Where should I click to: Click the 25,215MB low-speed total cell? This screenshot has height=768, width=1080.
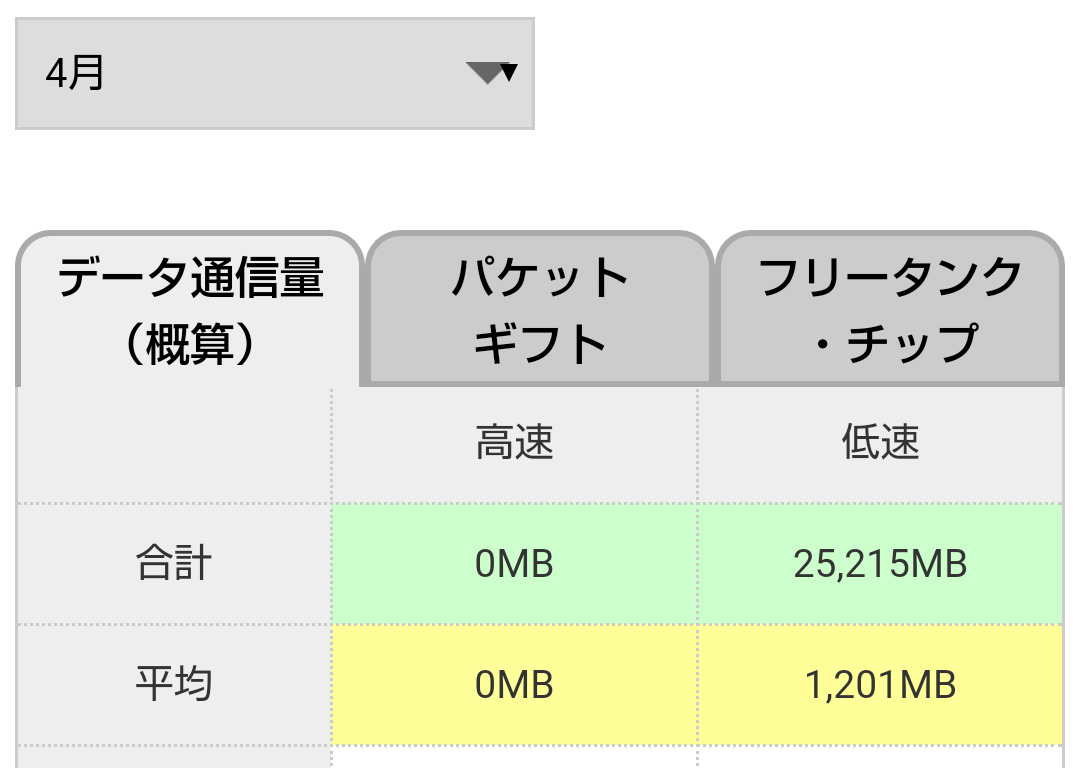(x=880, y=564)
